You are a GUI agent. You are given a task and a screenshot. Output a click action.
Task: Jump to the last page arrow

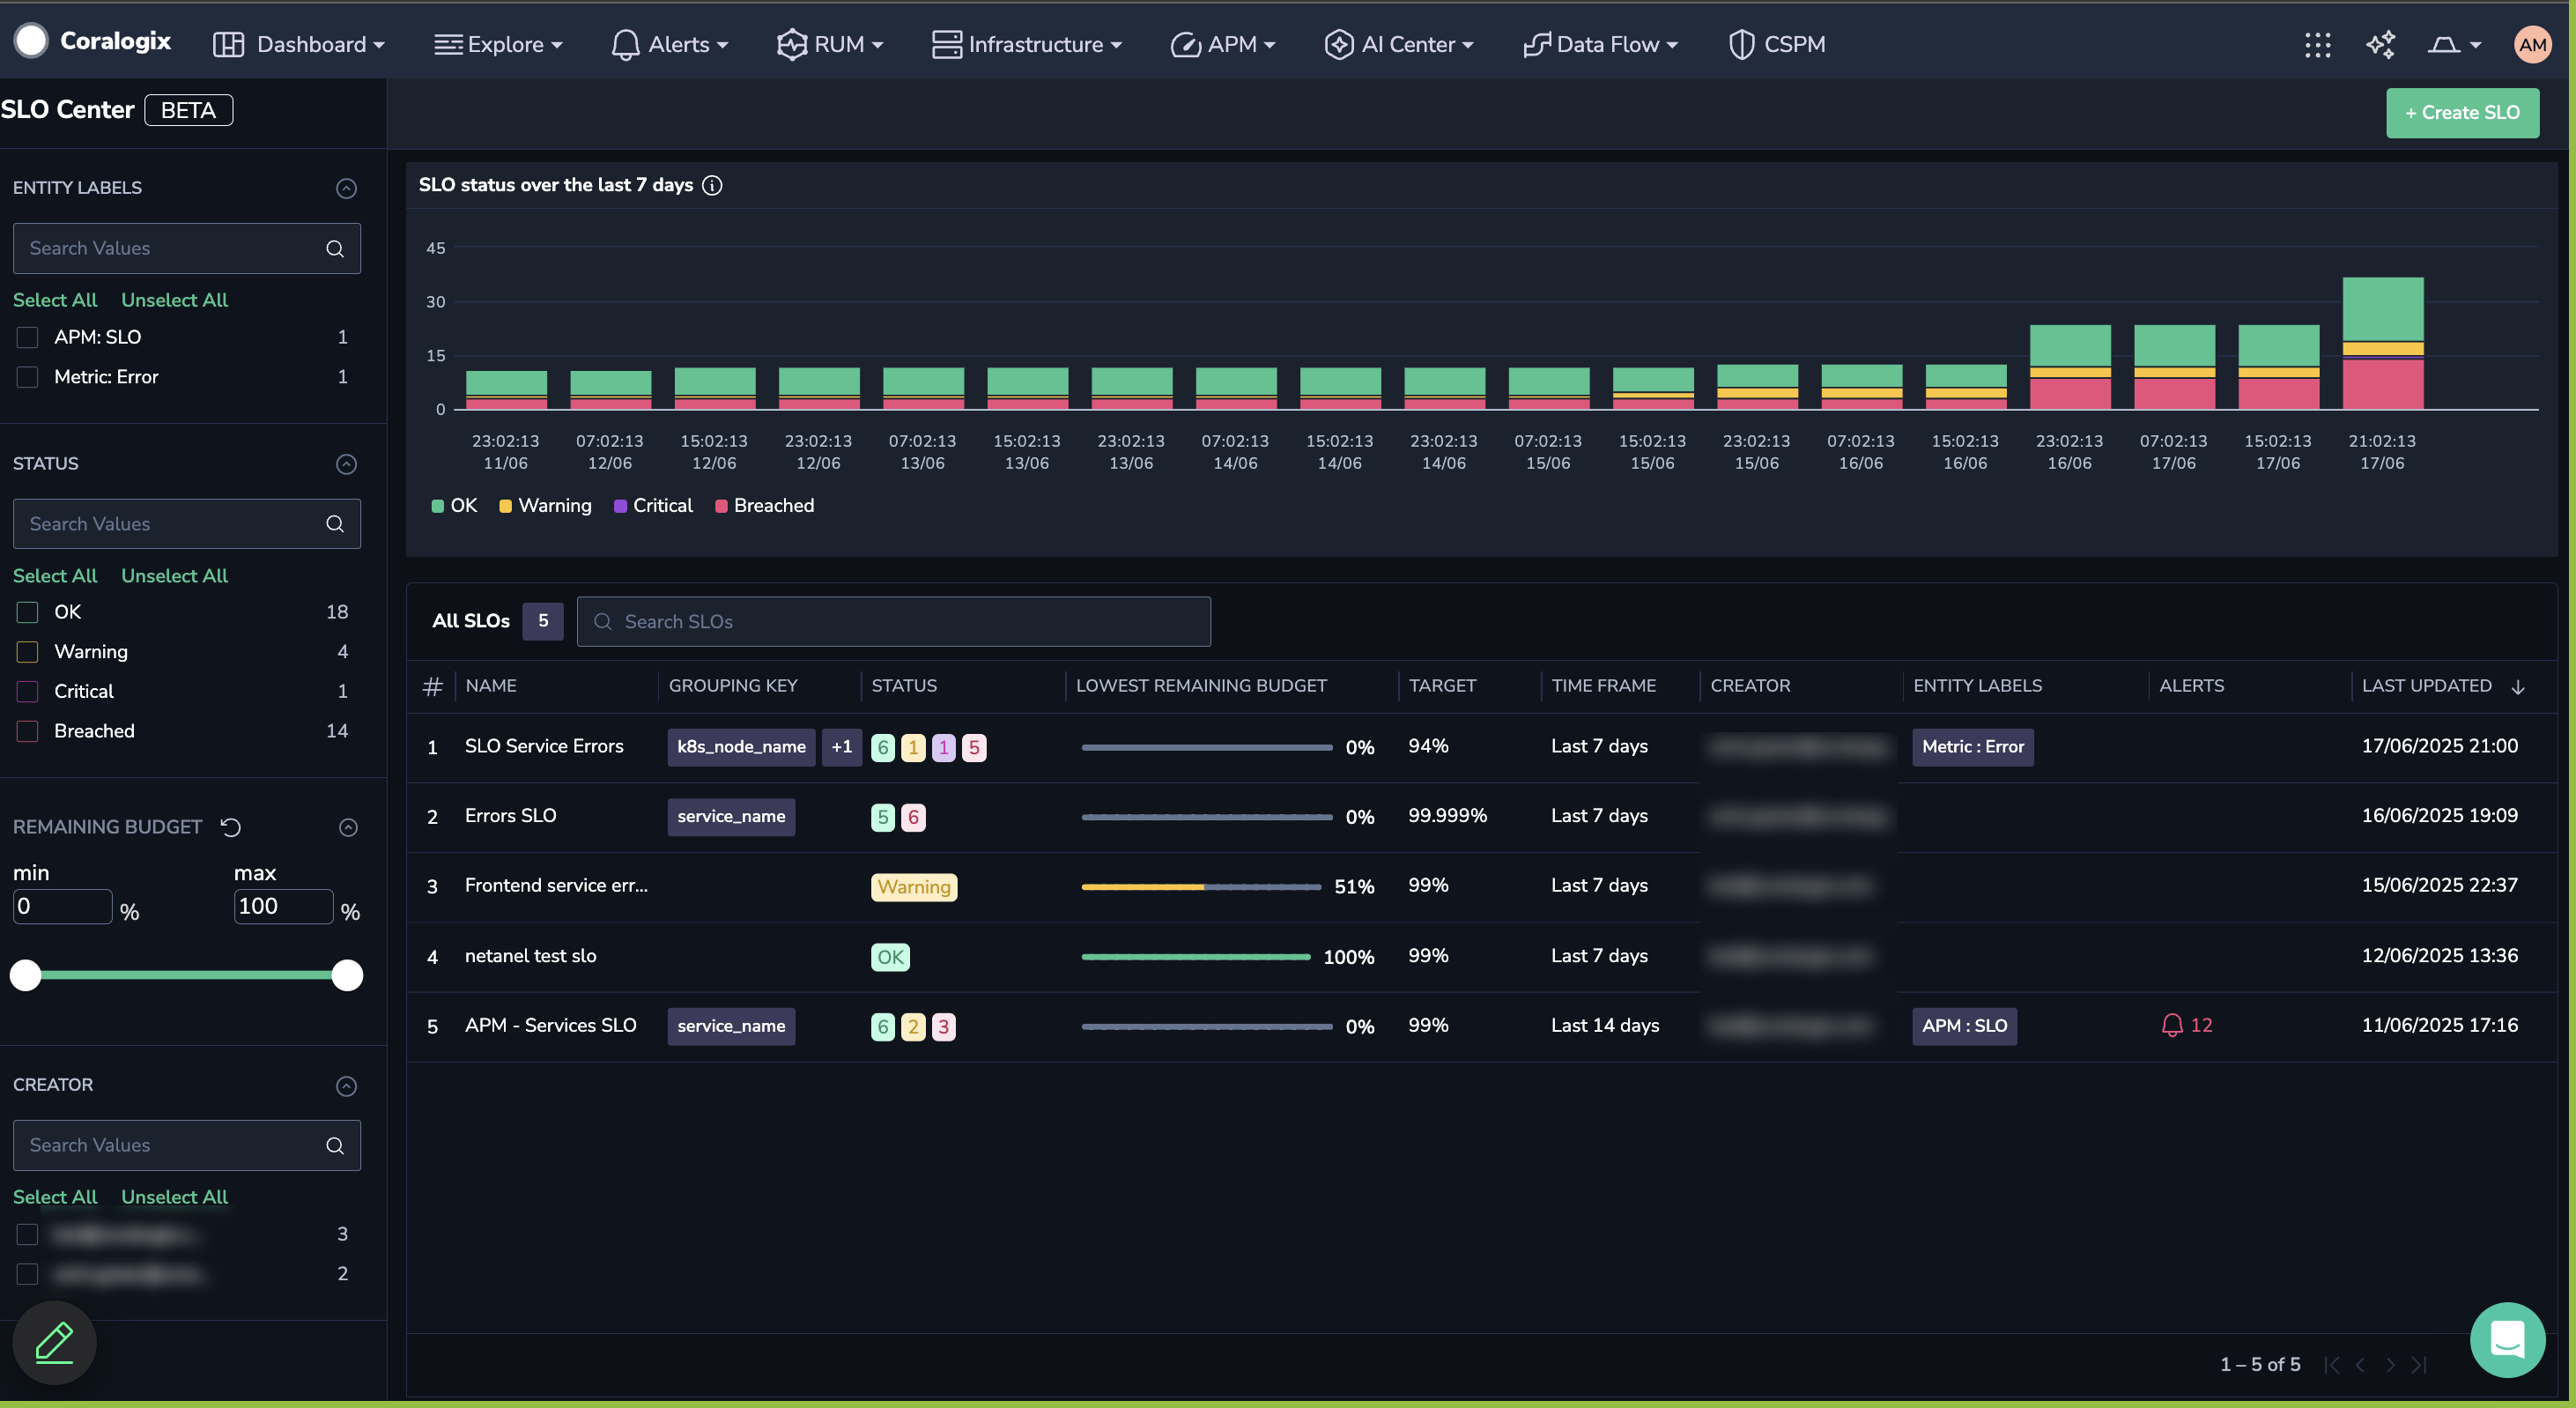2419,1365
